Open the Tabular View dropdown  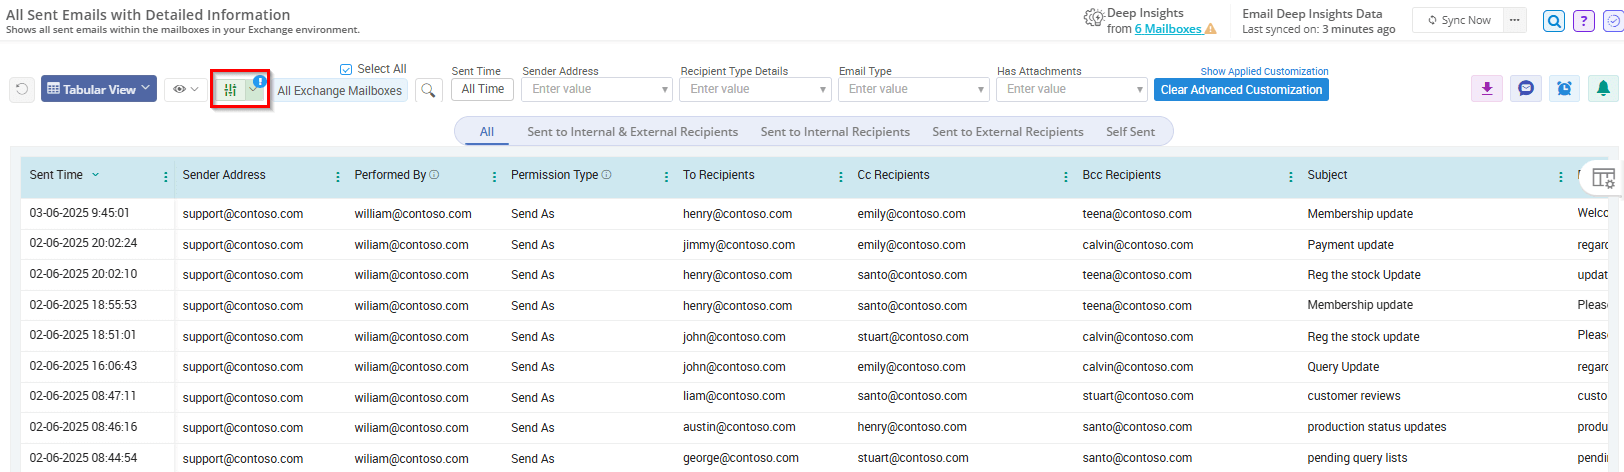pyautogui.click(x=99, y=89)
